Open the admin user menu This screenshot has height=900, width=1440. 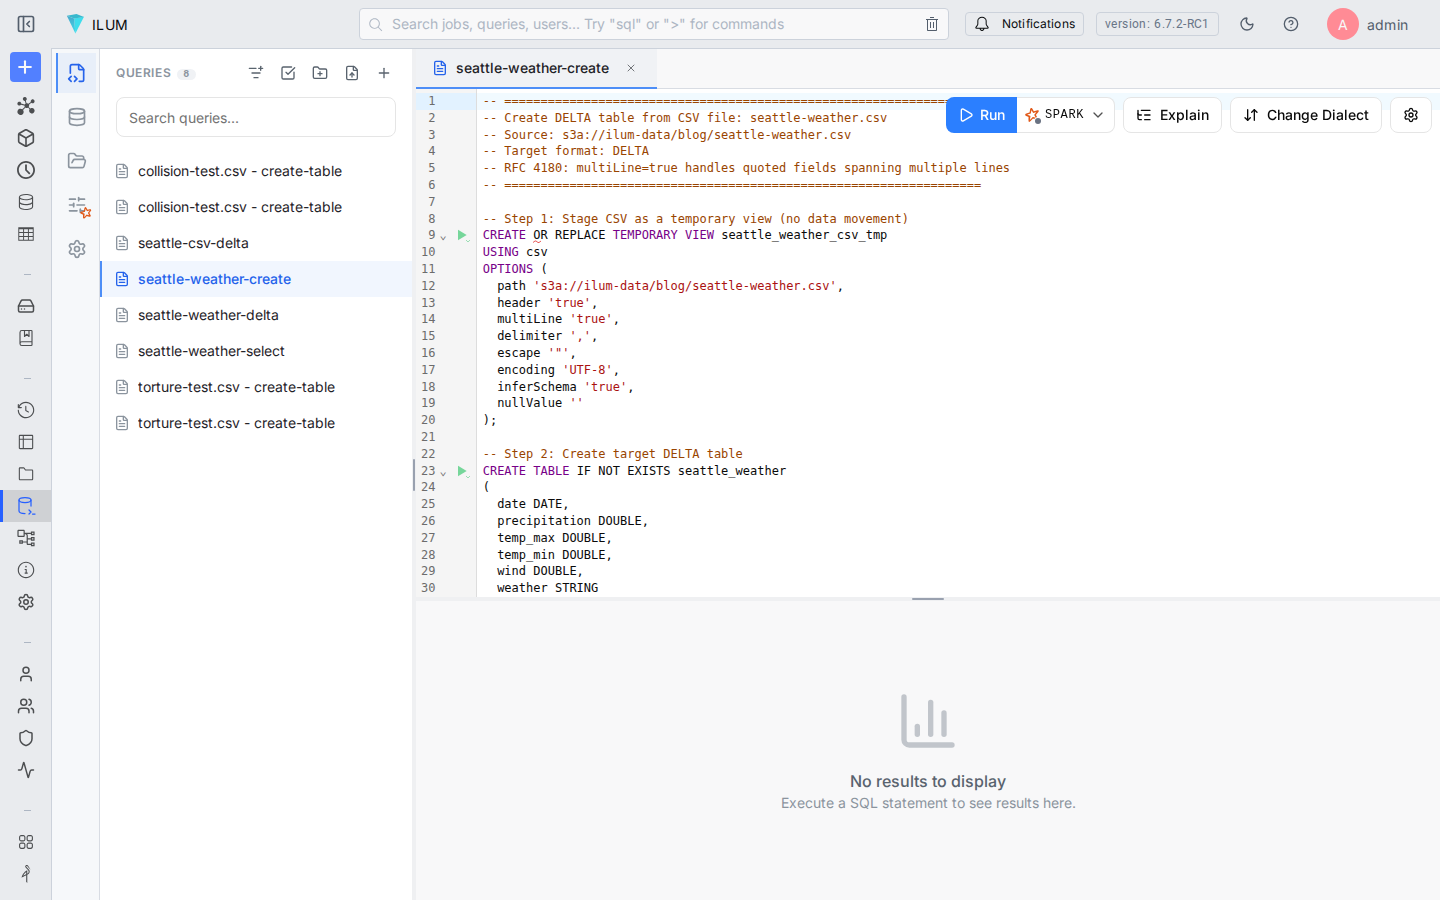[1368, 24]
